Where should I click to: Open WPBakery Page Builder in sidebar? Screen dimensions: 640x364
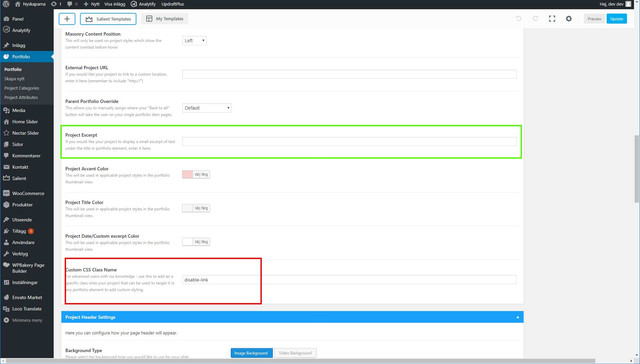(27, 268)
